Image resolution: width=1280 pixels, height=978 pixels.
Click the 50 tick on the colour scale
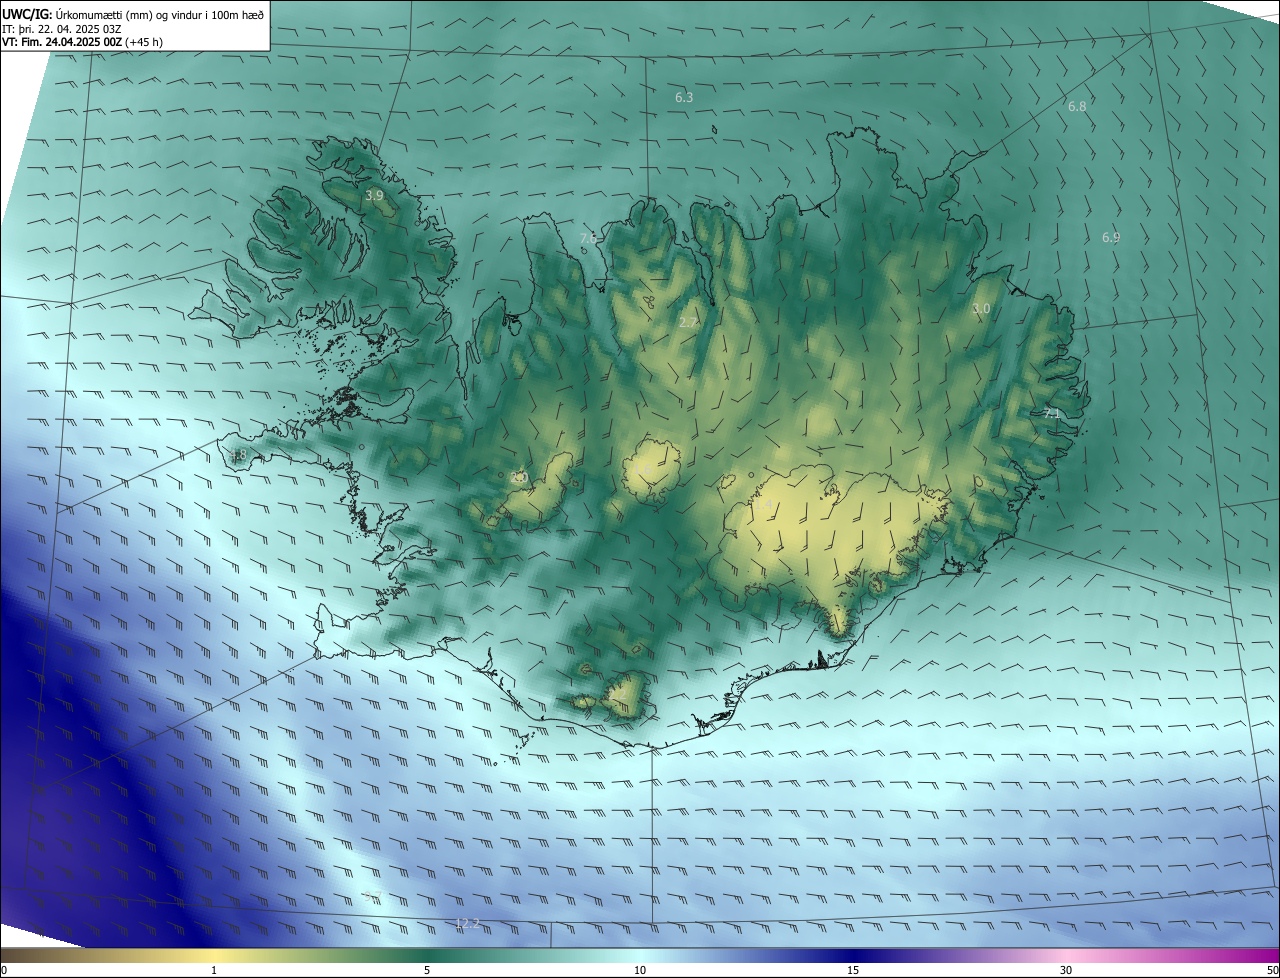(1272, 970)
